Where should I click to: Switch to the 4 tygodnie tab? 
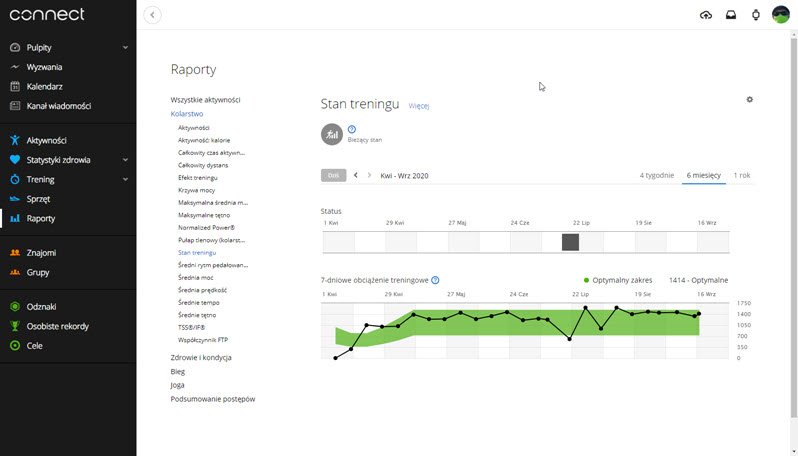coord(657,175)
